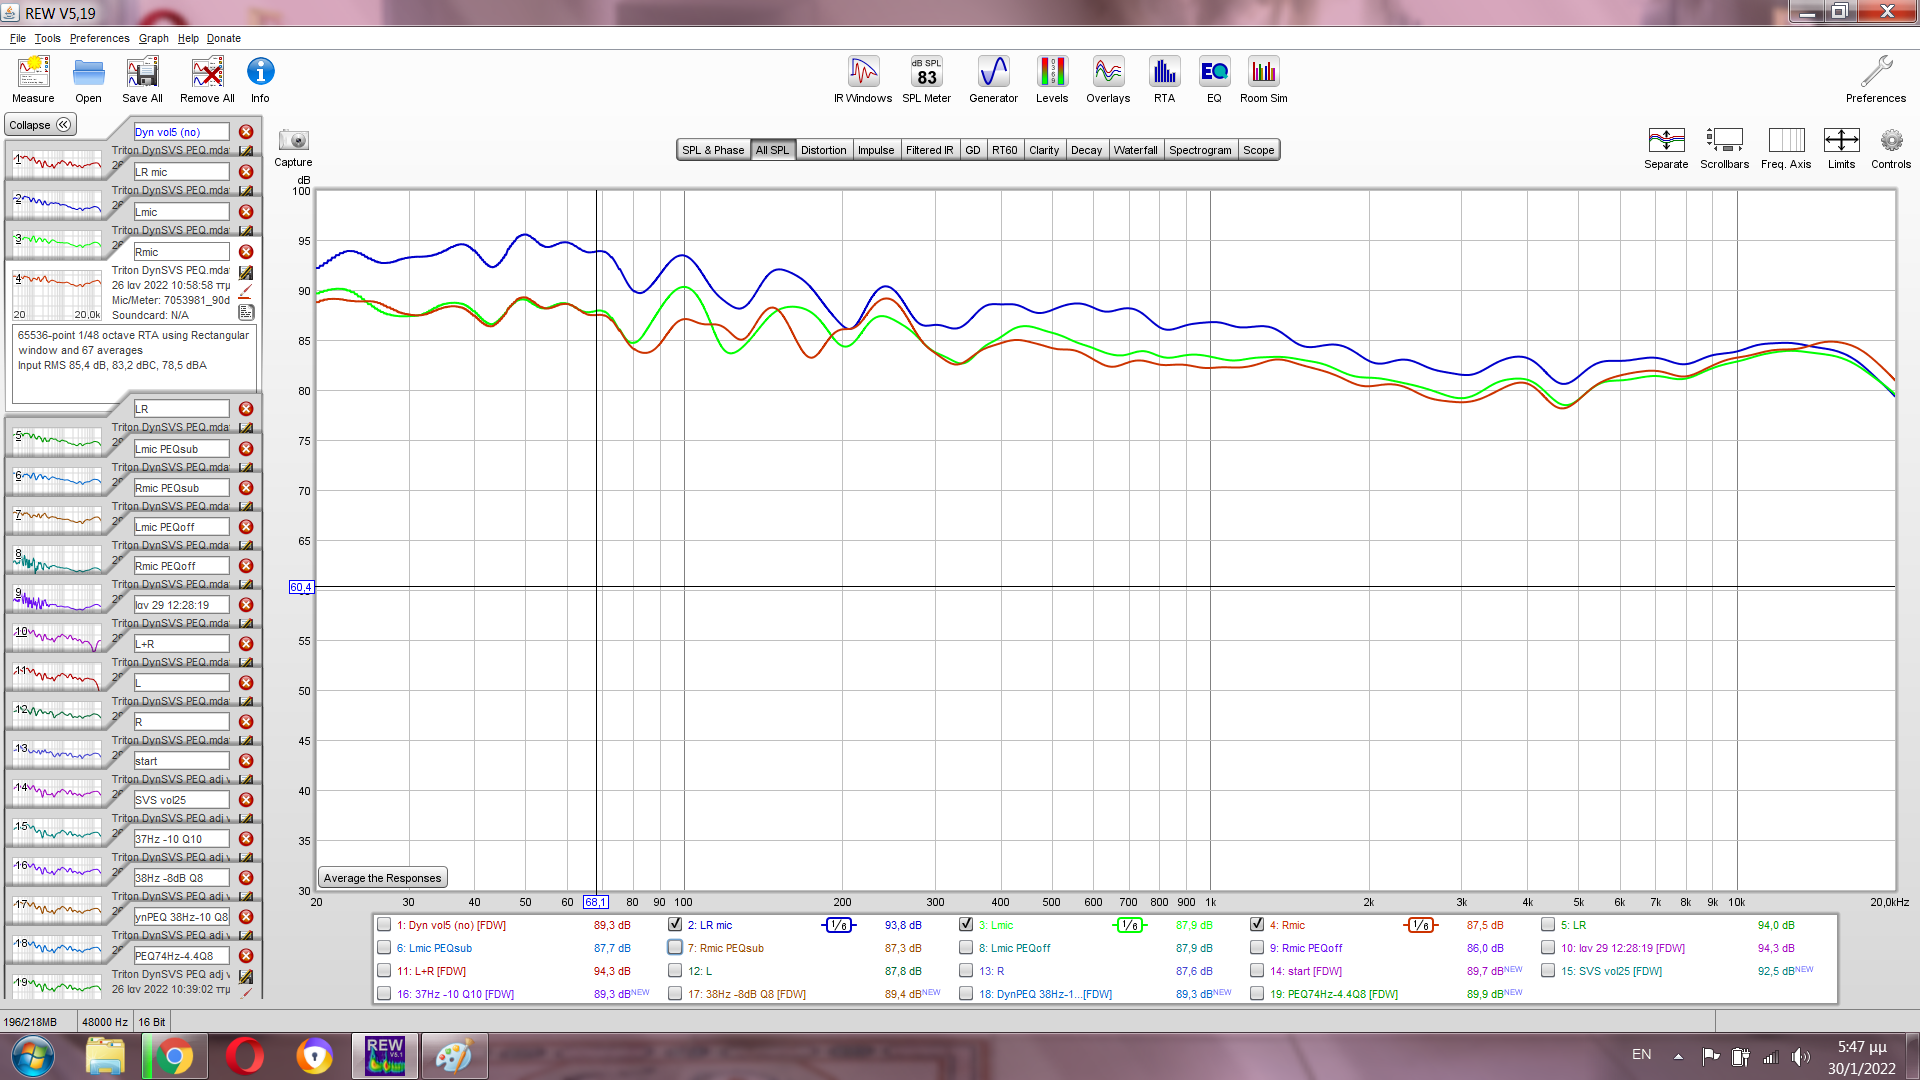Screen dimensions: 1920x1080
Task: Open smoothing selector for Lmic trace
Action: pos(1129,925)
